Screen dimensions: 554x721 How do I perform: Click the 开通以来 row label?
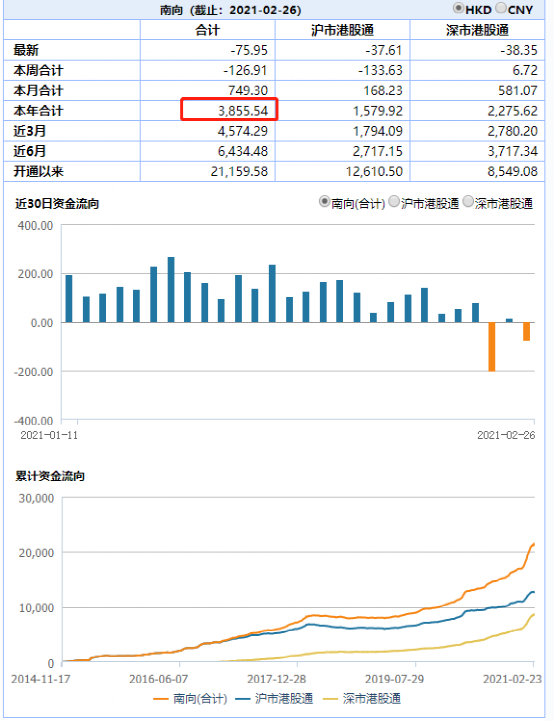[38, 171]
